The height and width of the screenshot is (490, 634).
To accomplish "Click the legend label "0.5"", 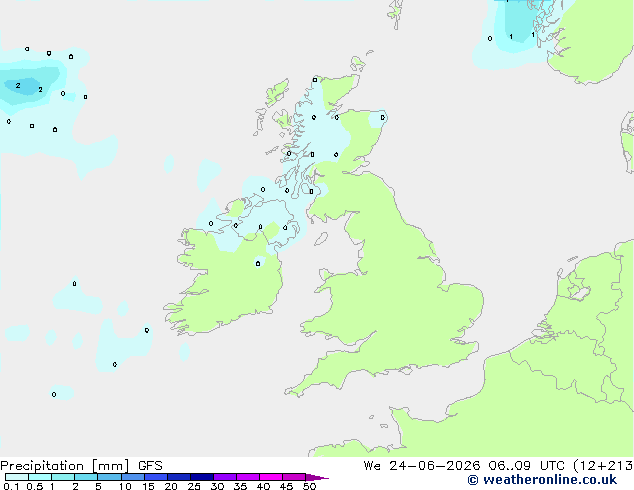I will pos(35,486).
